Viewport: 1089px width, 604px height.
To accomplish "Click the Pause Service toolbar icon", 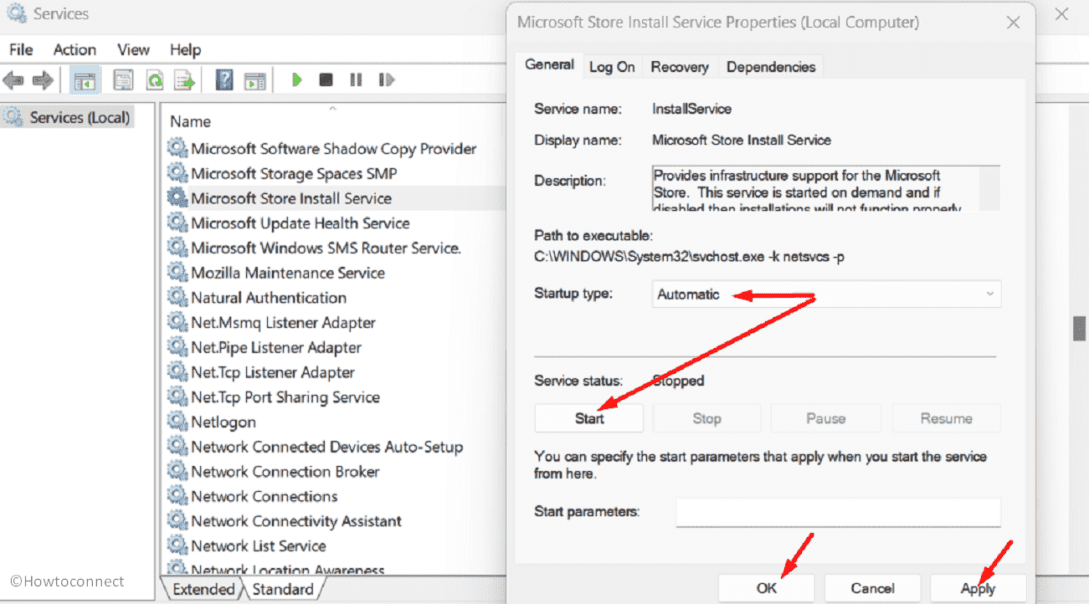I will [356, 80].
